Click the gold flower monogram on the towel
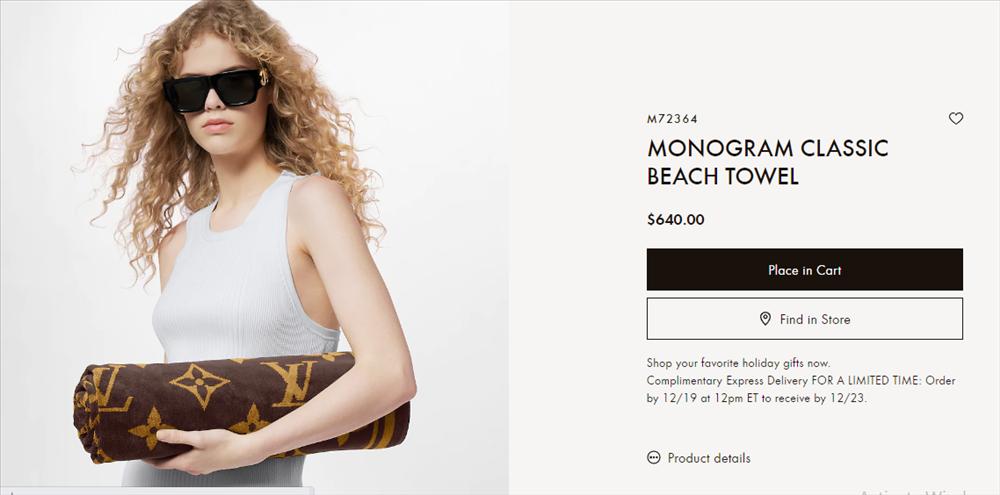This screenshot has height=495, width=1000. click(x=200, y=385)
